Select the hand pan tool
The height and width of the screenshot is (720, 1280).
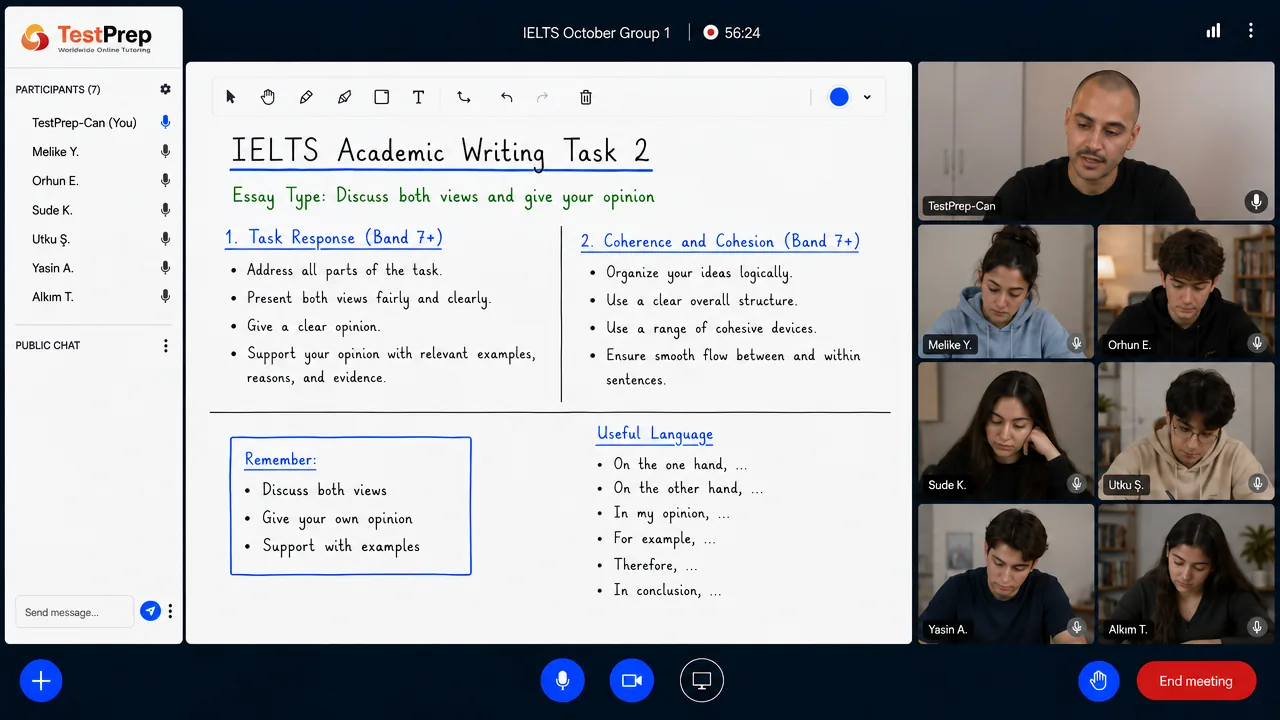coord(268,97)
